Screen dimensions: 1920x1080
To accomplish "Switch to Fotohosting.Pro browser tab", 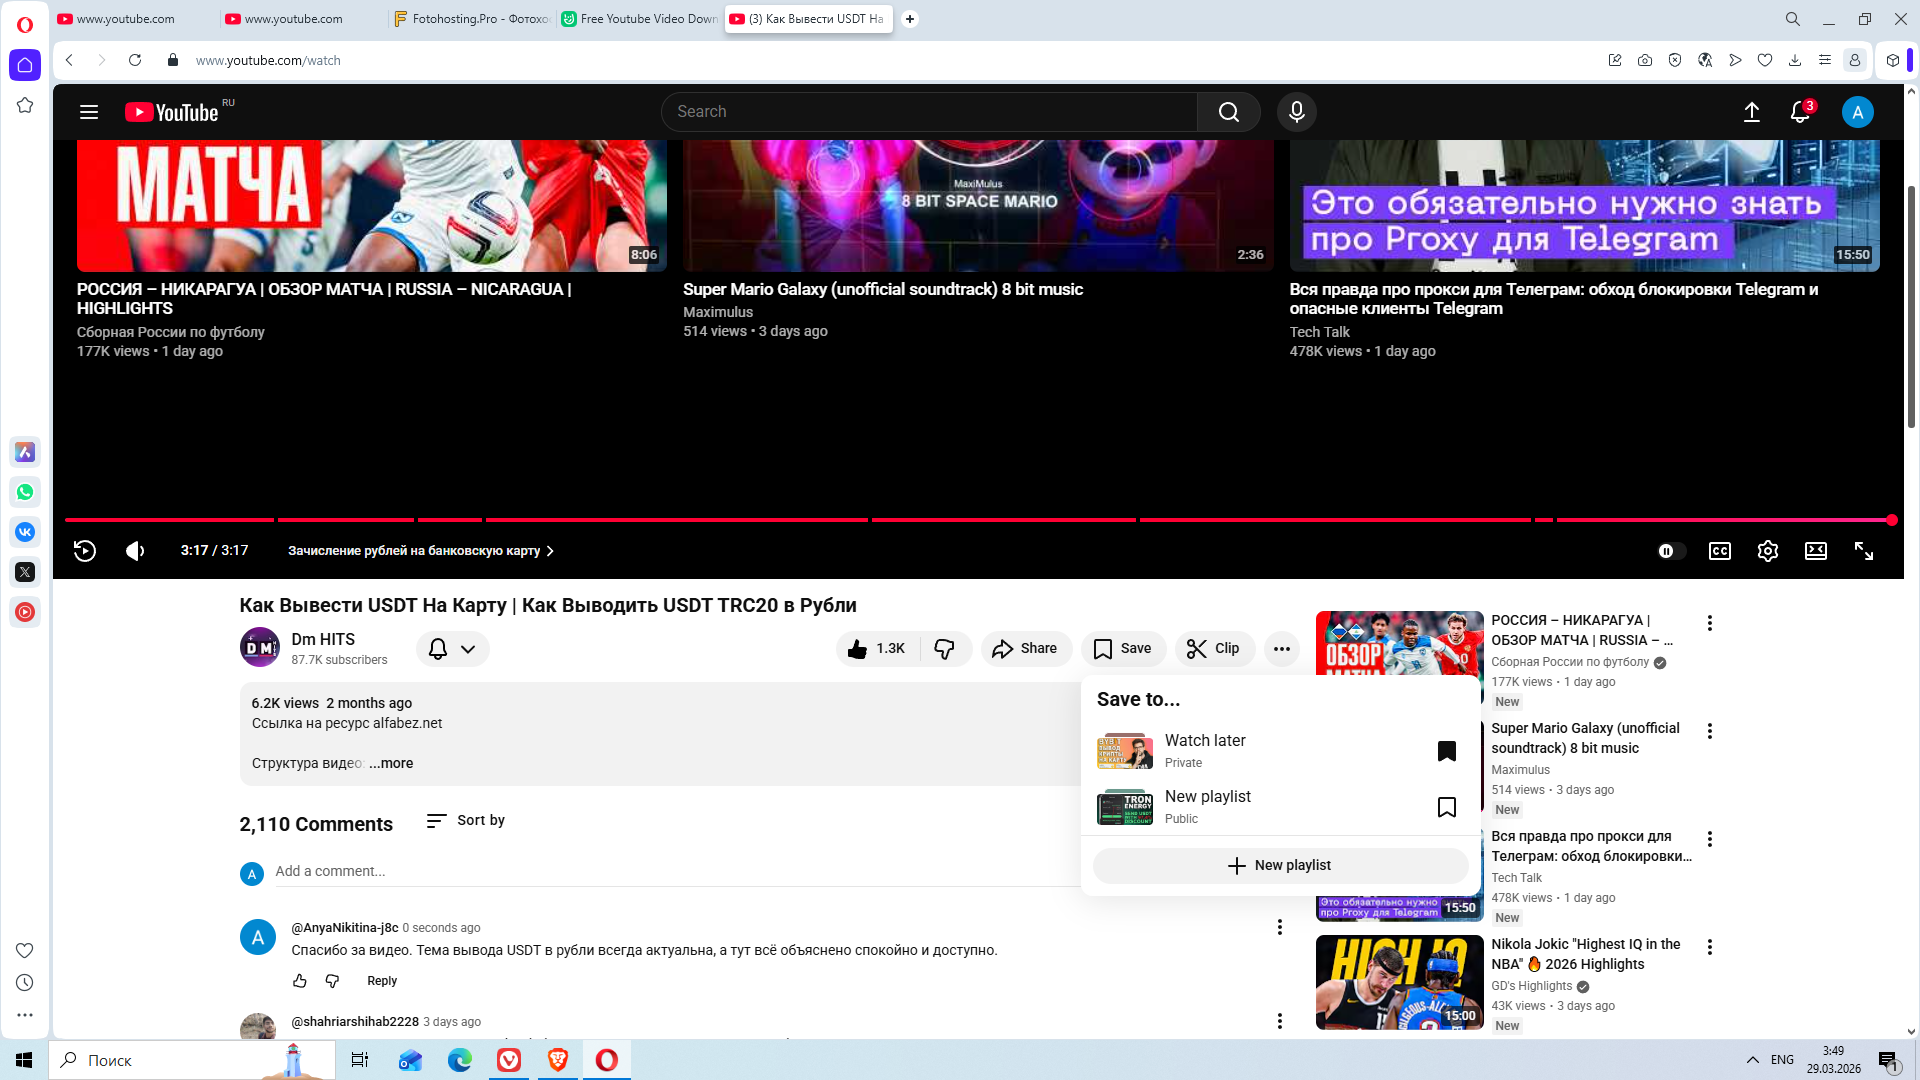I will [x=472, y=19].
